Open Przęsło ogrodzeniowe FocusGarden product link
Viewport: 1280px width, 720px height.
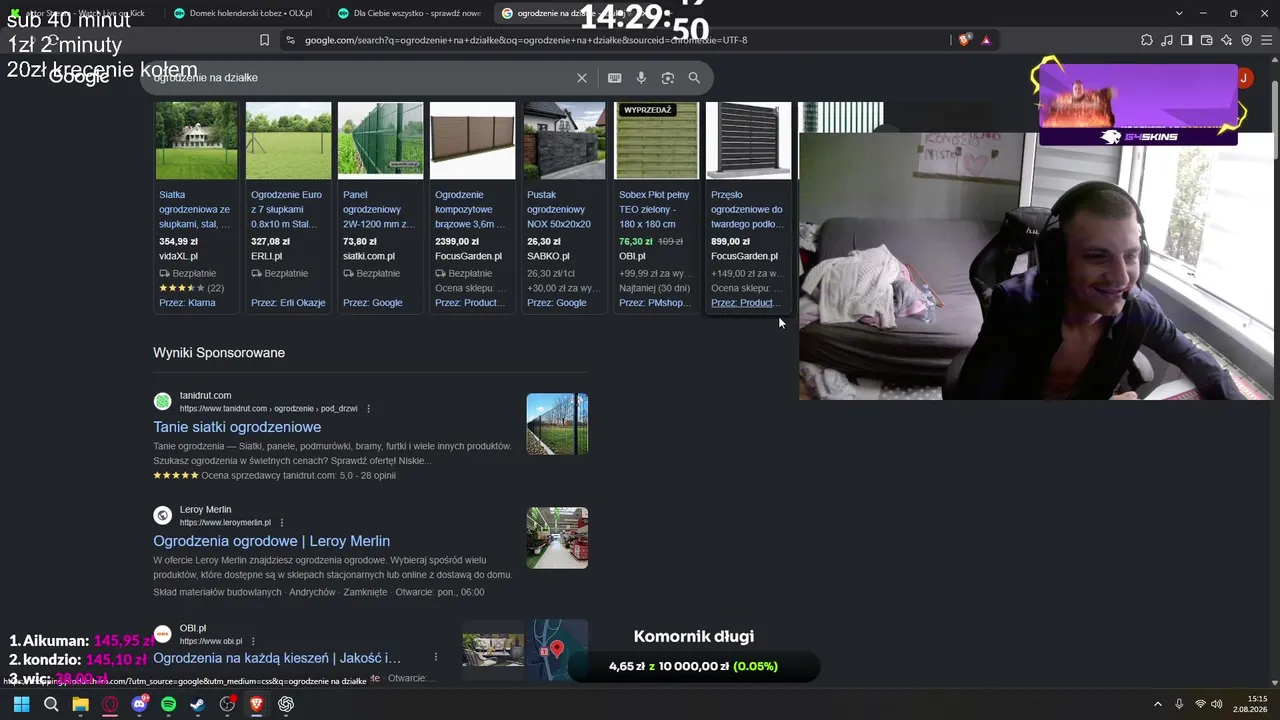tap(747, 209)
